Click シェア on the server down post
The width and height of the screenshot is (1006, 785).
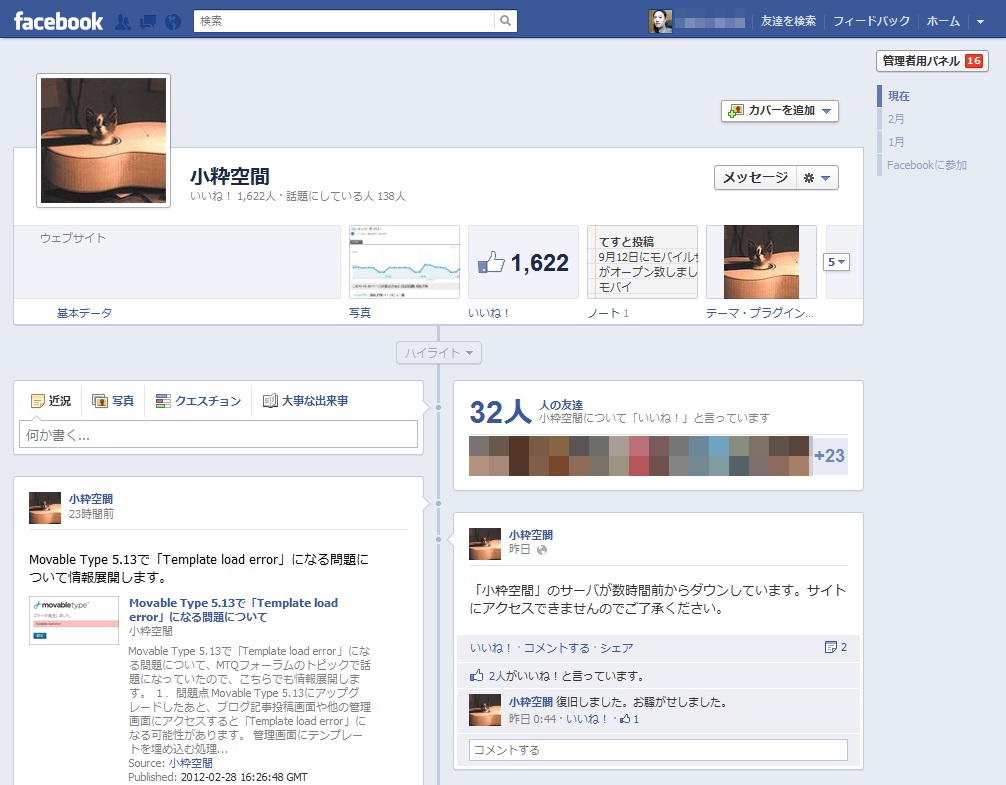617,648
